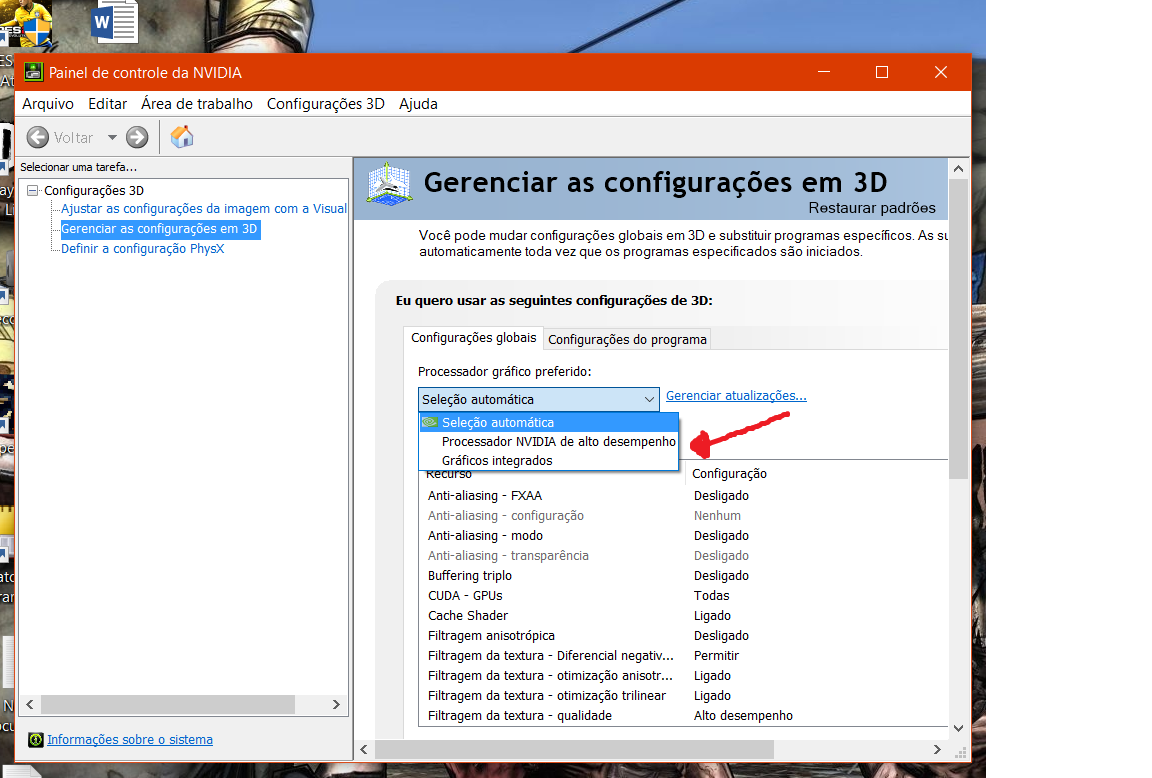Click the Voltar back arrow icon
Viewport: 1152px width, 778px height.
pos(37,137)
